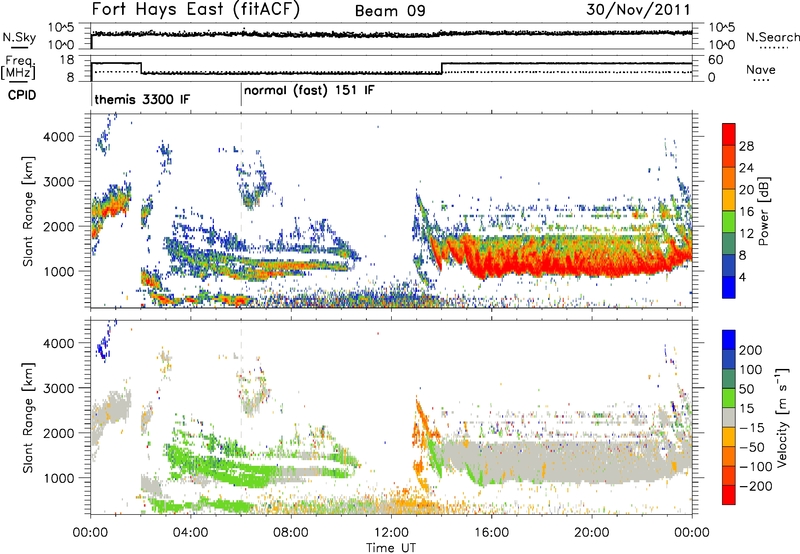Click the gray velocity band near 18:00
The width and height of the screenshot is (800, 554).
click(541, 462)
